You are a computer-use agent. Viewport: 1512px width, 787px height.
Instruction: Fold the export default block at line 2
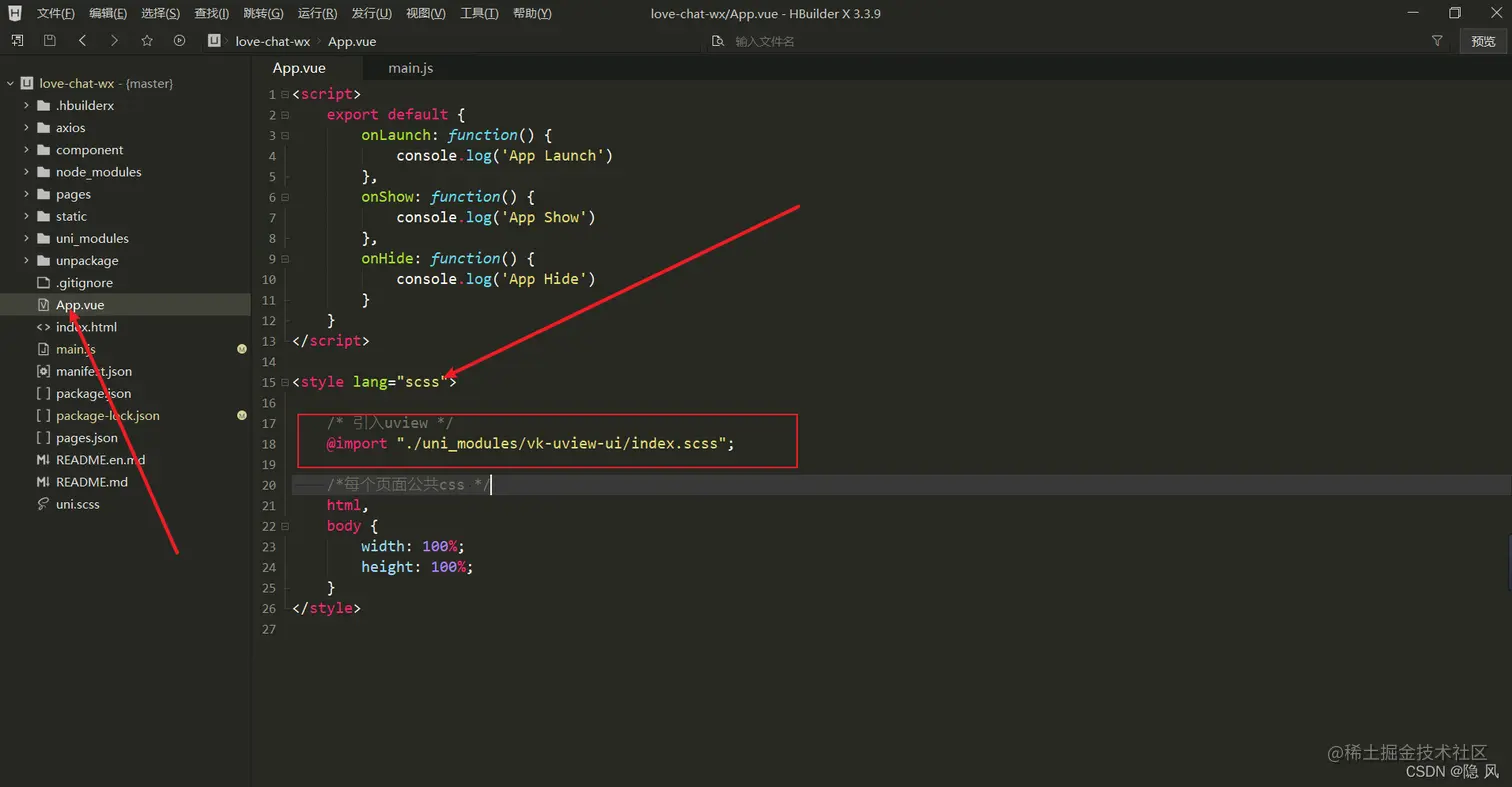[x=285, y=115]
